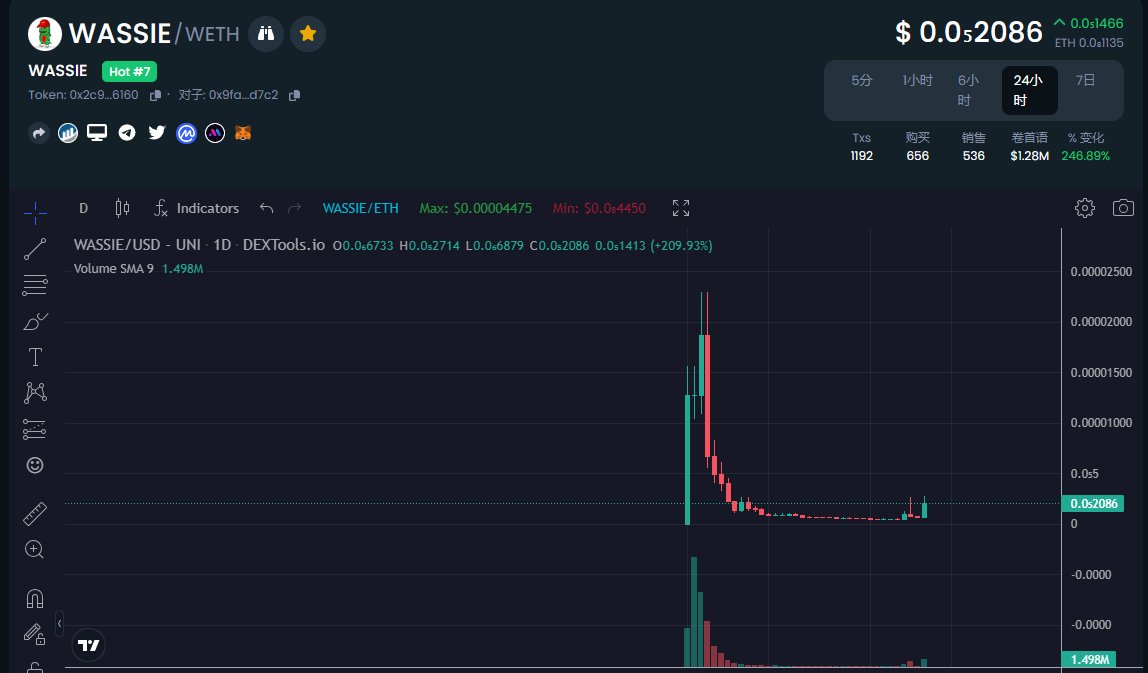Click the WASSIE token logo

[45, 34]
